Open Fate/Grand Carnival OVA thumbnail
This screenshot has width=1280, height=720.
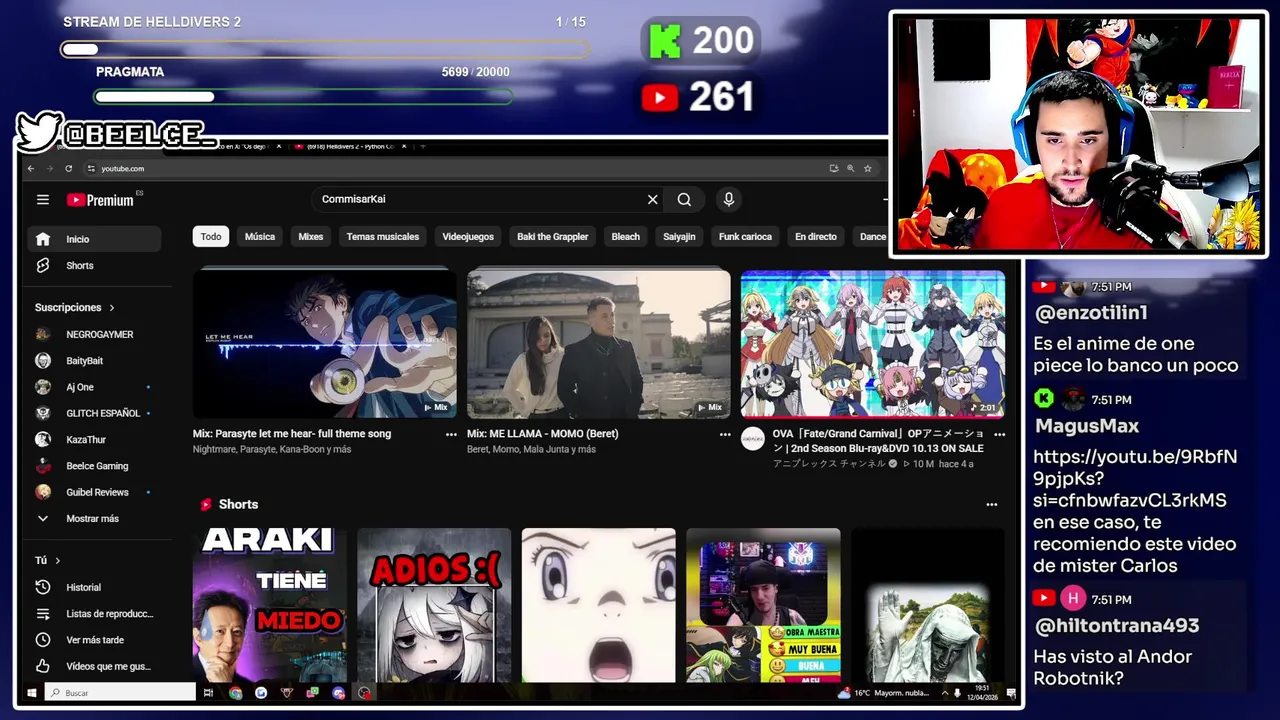873,343
